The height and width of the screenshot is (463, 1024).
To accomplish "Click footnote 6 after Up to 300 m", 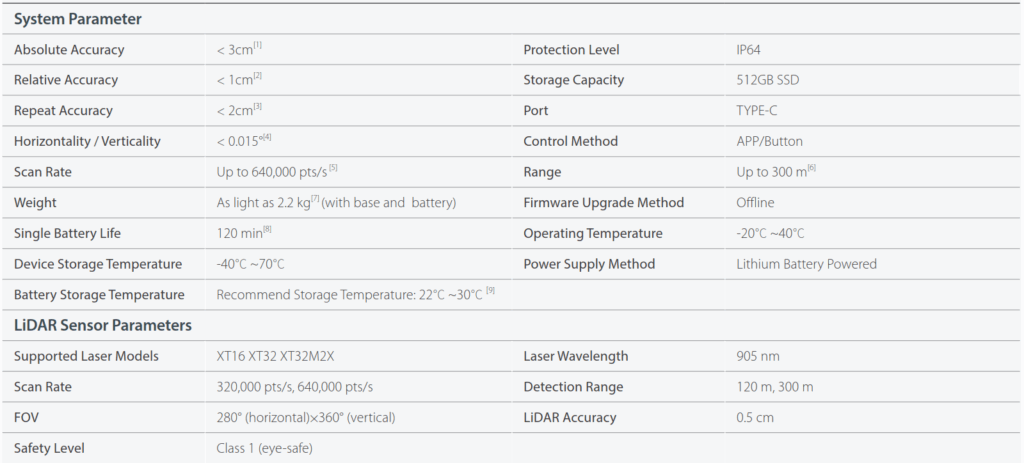I will pyautogui.click(x=812, y=168).
